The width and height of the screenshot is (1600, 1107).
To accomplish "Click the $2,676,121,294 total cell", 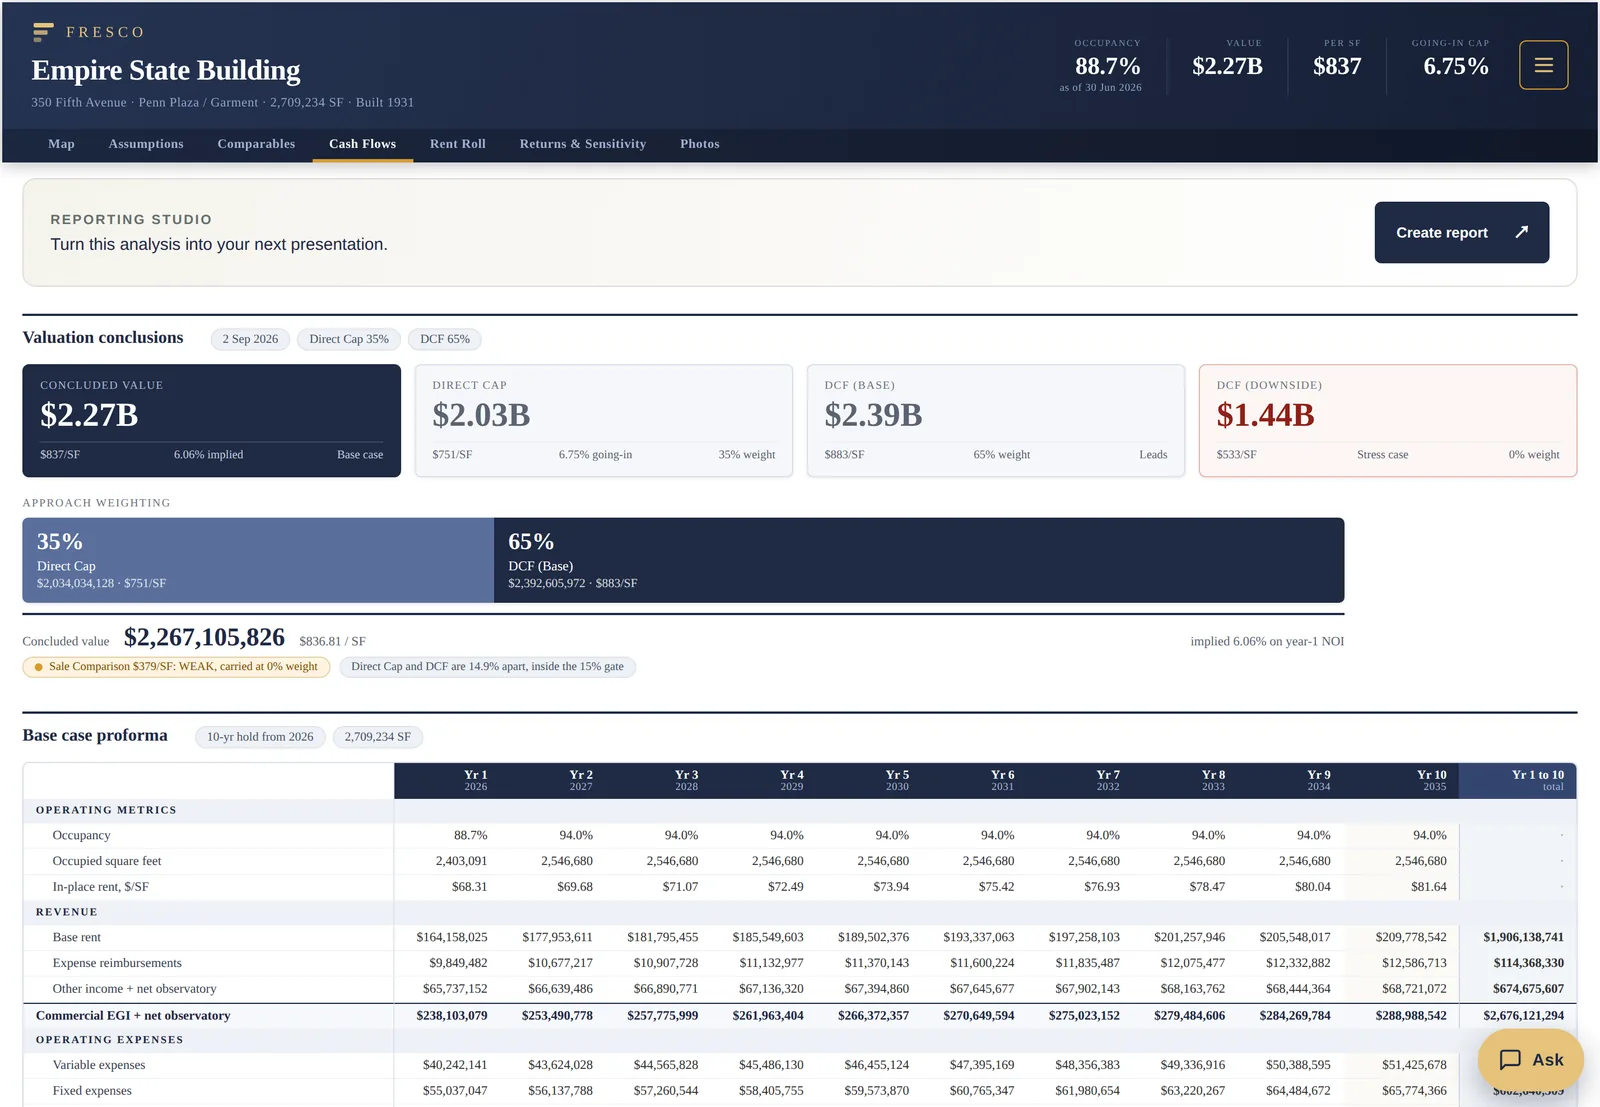I will (1523, 1015).
